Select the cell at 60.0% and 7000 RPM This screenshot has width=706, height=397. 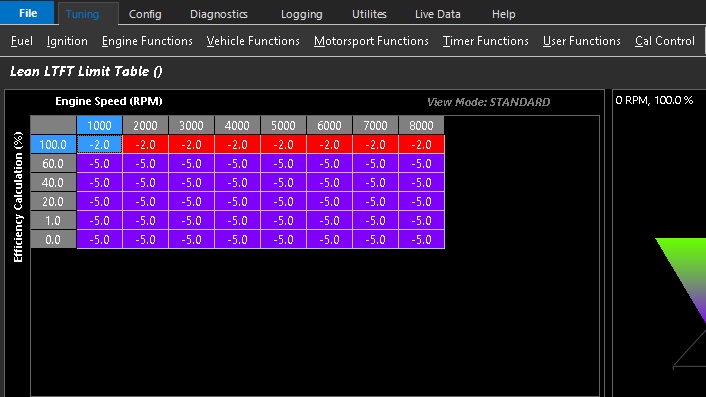[x=375, y=163]
